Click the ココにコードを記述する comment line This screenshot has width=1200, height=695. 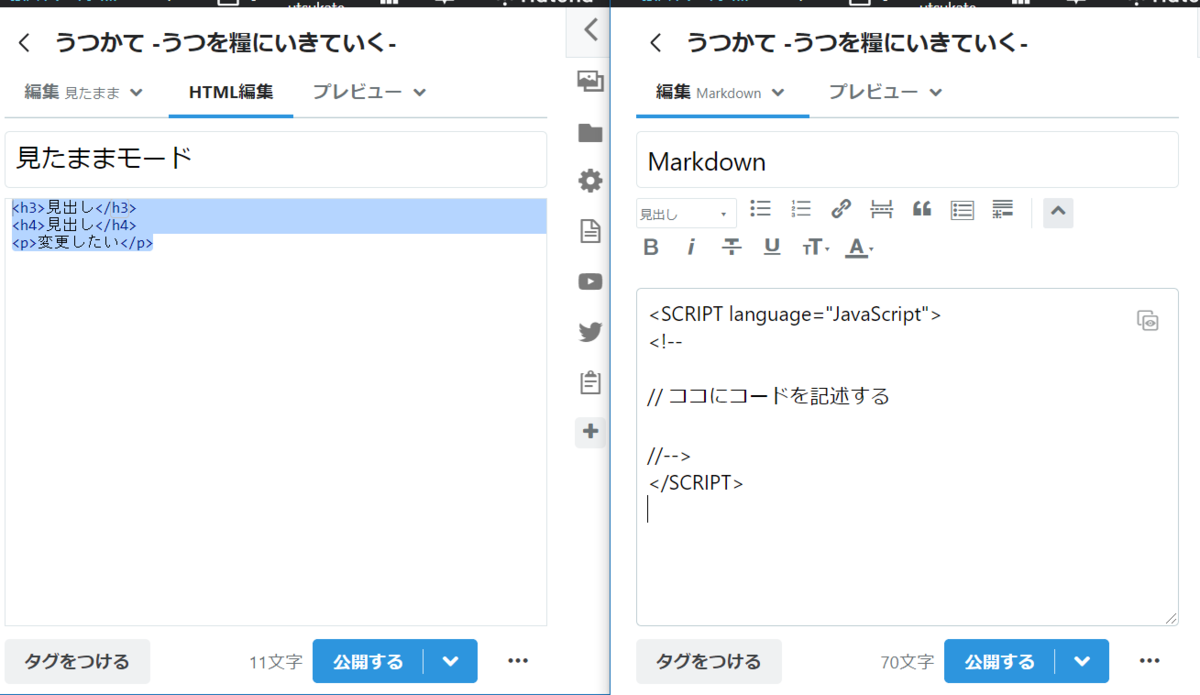coord(769,397)
